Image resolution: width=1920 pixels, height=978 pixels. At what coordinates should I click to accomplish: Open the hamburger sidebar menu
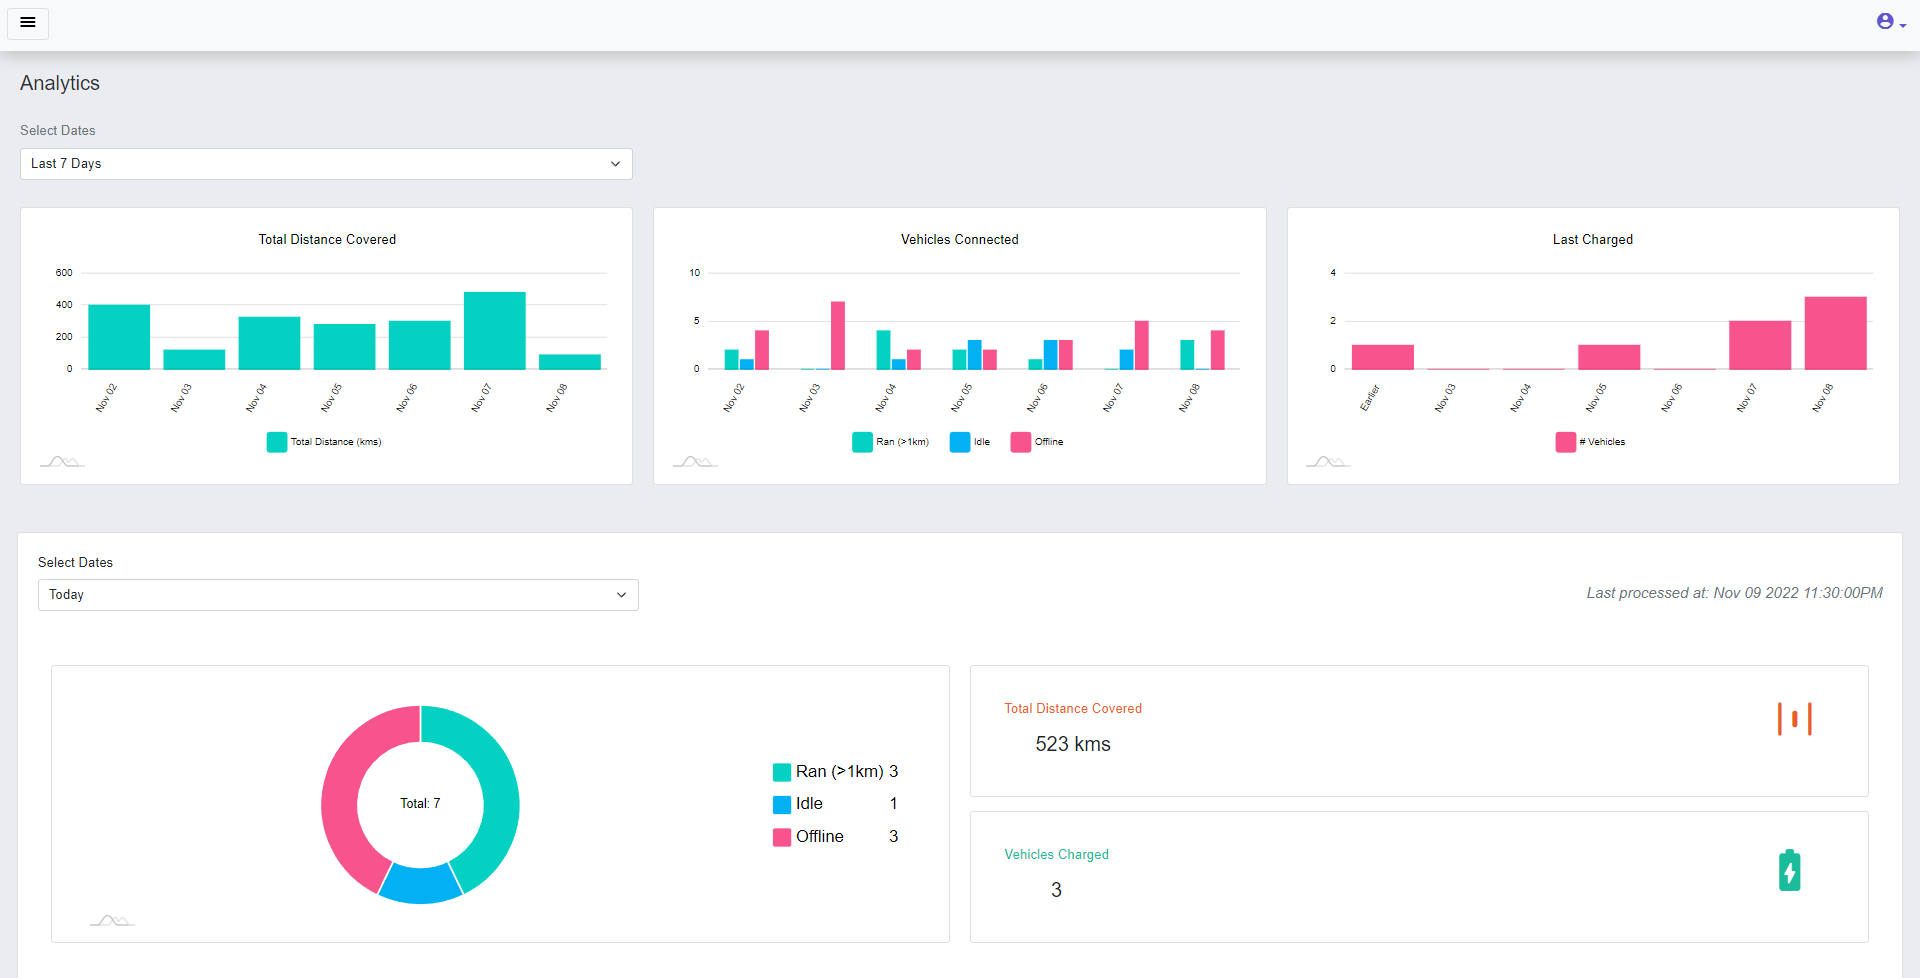[x=28, y=22]
